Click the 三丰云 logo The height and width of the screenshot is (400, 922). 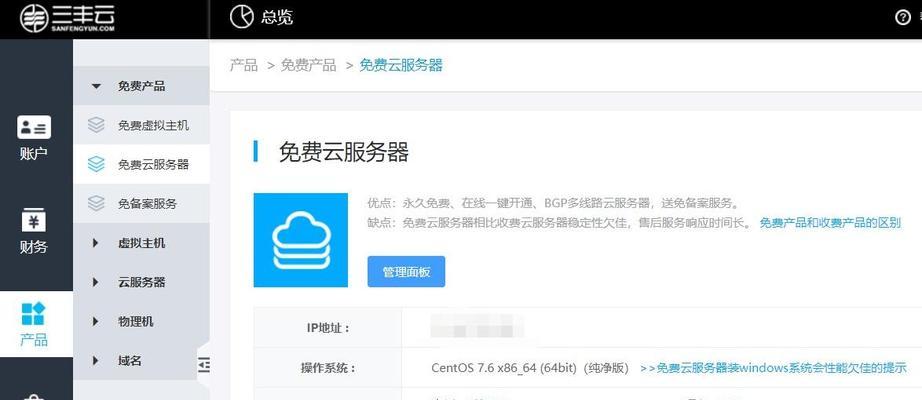67,18
